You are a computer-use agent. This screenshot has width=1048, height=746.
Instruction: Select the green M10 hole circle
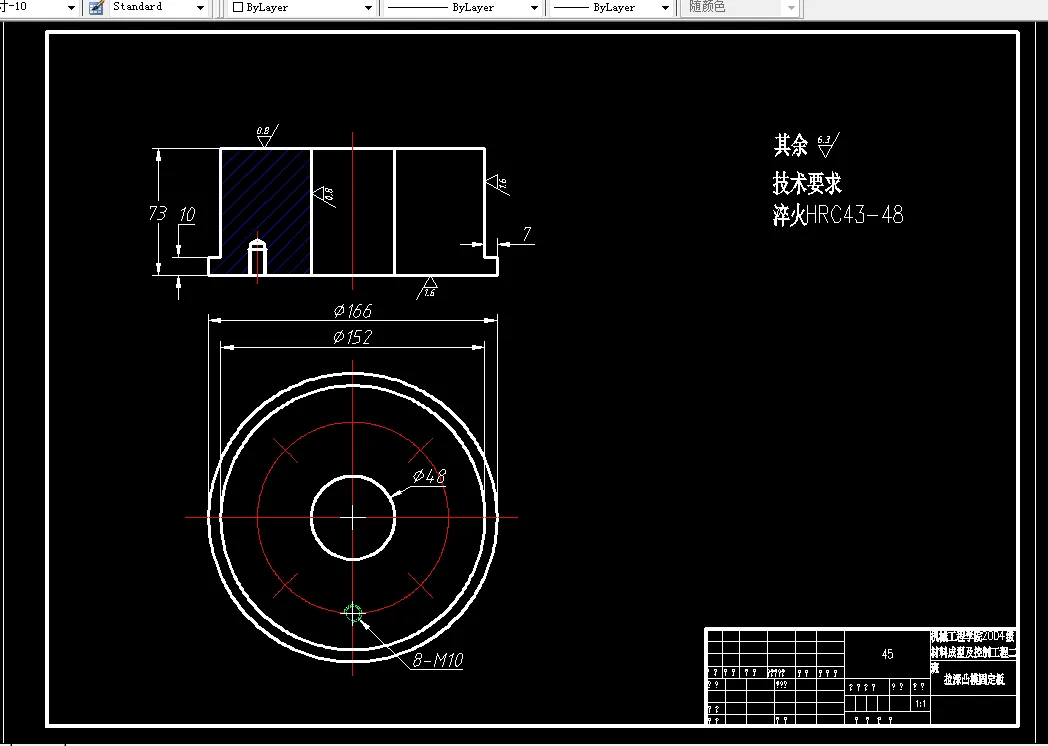coord(353,613)
